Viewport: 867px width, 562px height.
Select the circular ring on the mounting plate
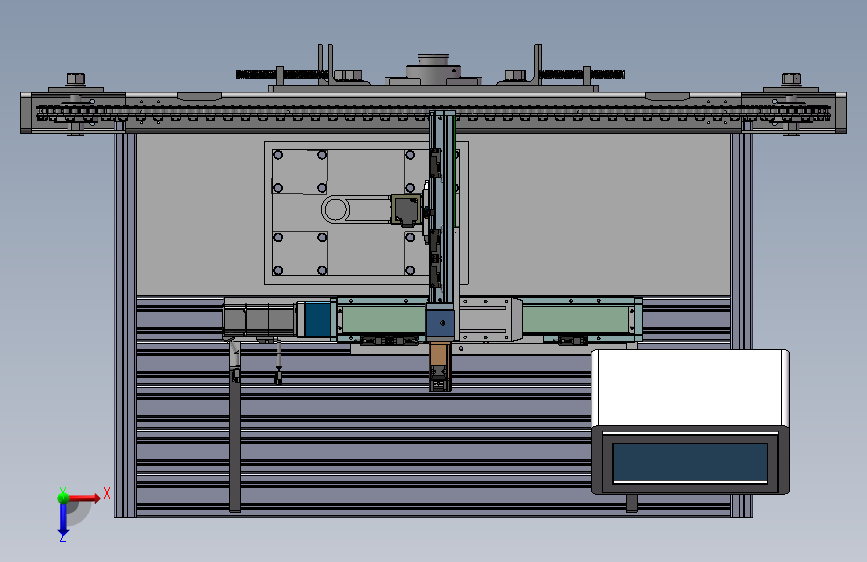(335, 210)
